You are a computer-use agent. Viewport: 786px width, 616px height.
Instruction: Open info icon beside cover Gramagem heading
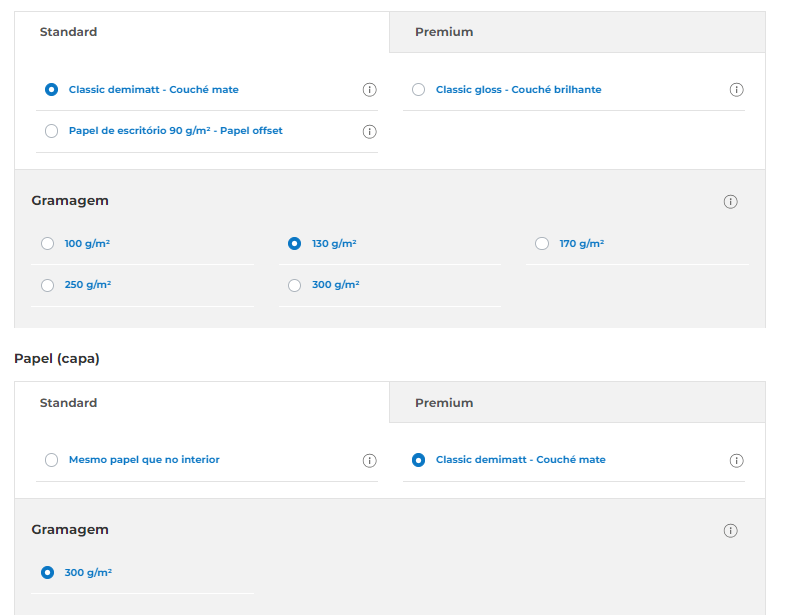[x=730, y=530]
